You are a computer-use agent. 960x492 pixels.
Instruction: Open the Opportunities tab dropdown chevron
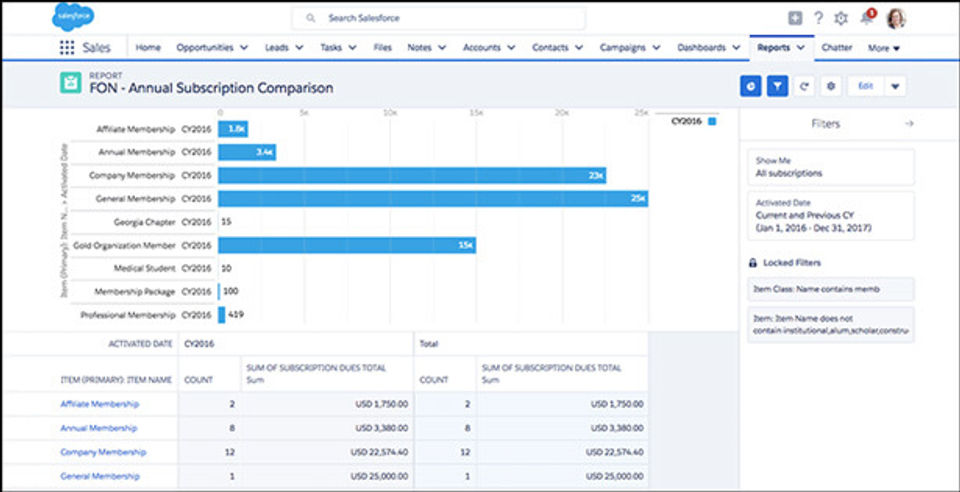point(243,48)
